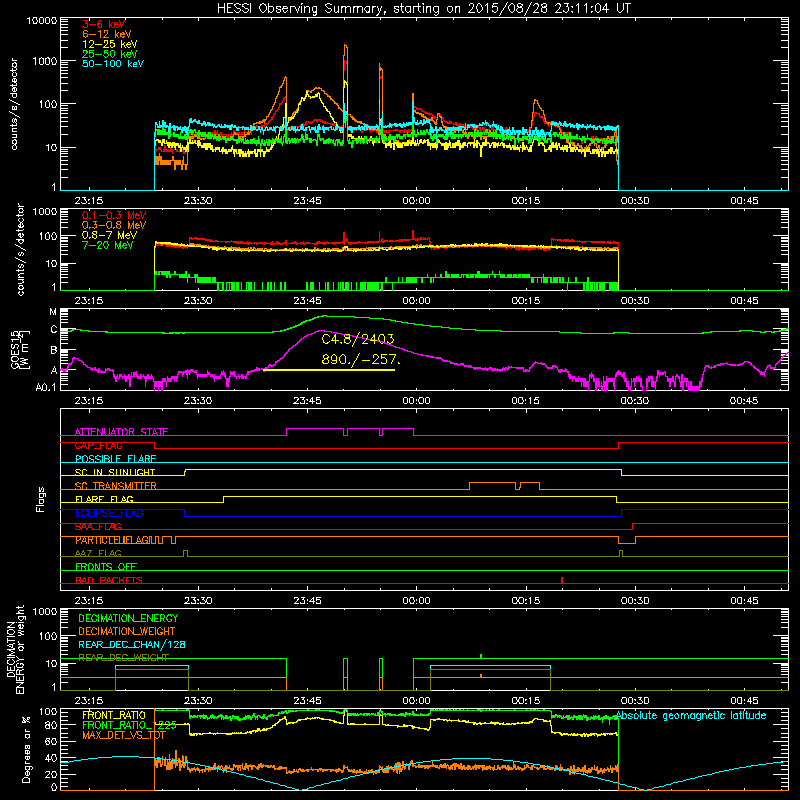Click the 23:45 time label under the GOES15 panel
The width and height of the screenshot is (800, 800).
point(307,401)
